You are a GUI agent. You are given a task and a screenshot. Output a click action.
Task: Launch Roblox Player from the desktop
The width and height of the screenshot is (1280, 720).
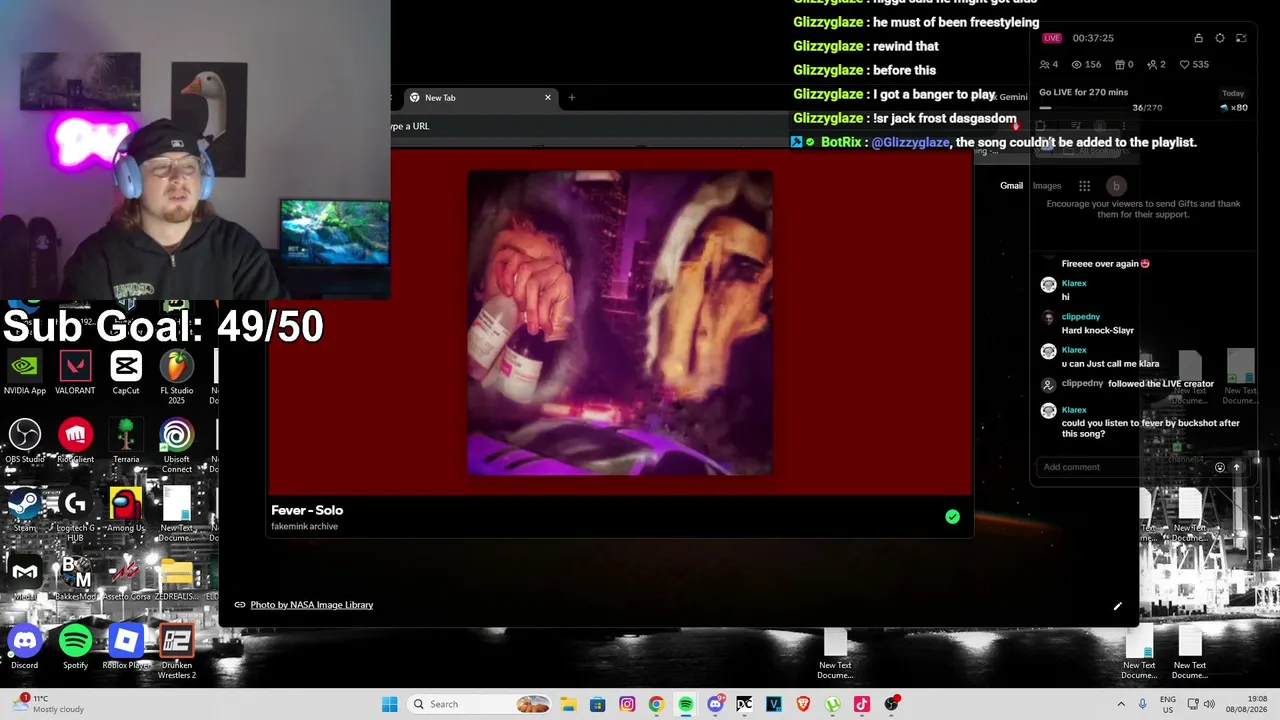[126, 647]
